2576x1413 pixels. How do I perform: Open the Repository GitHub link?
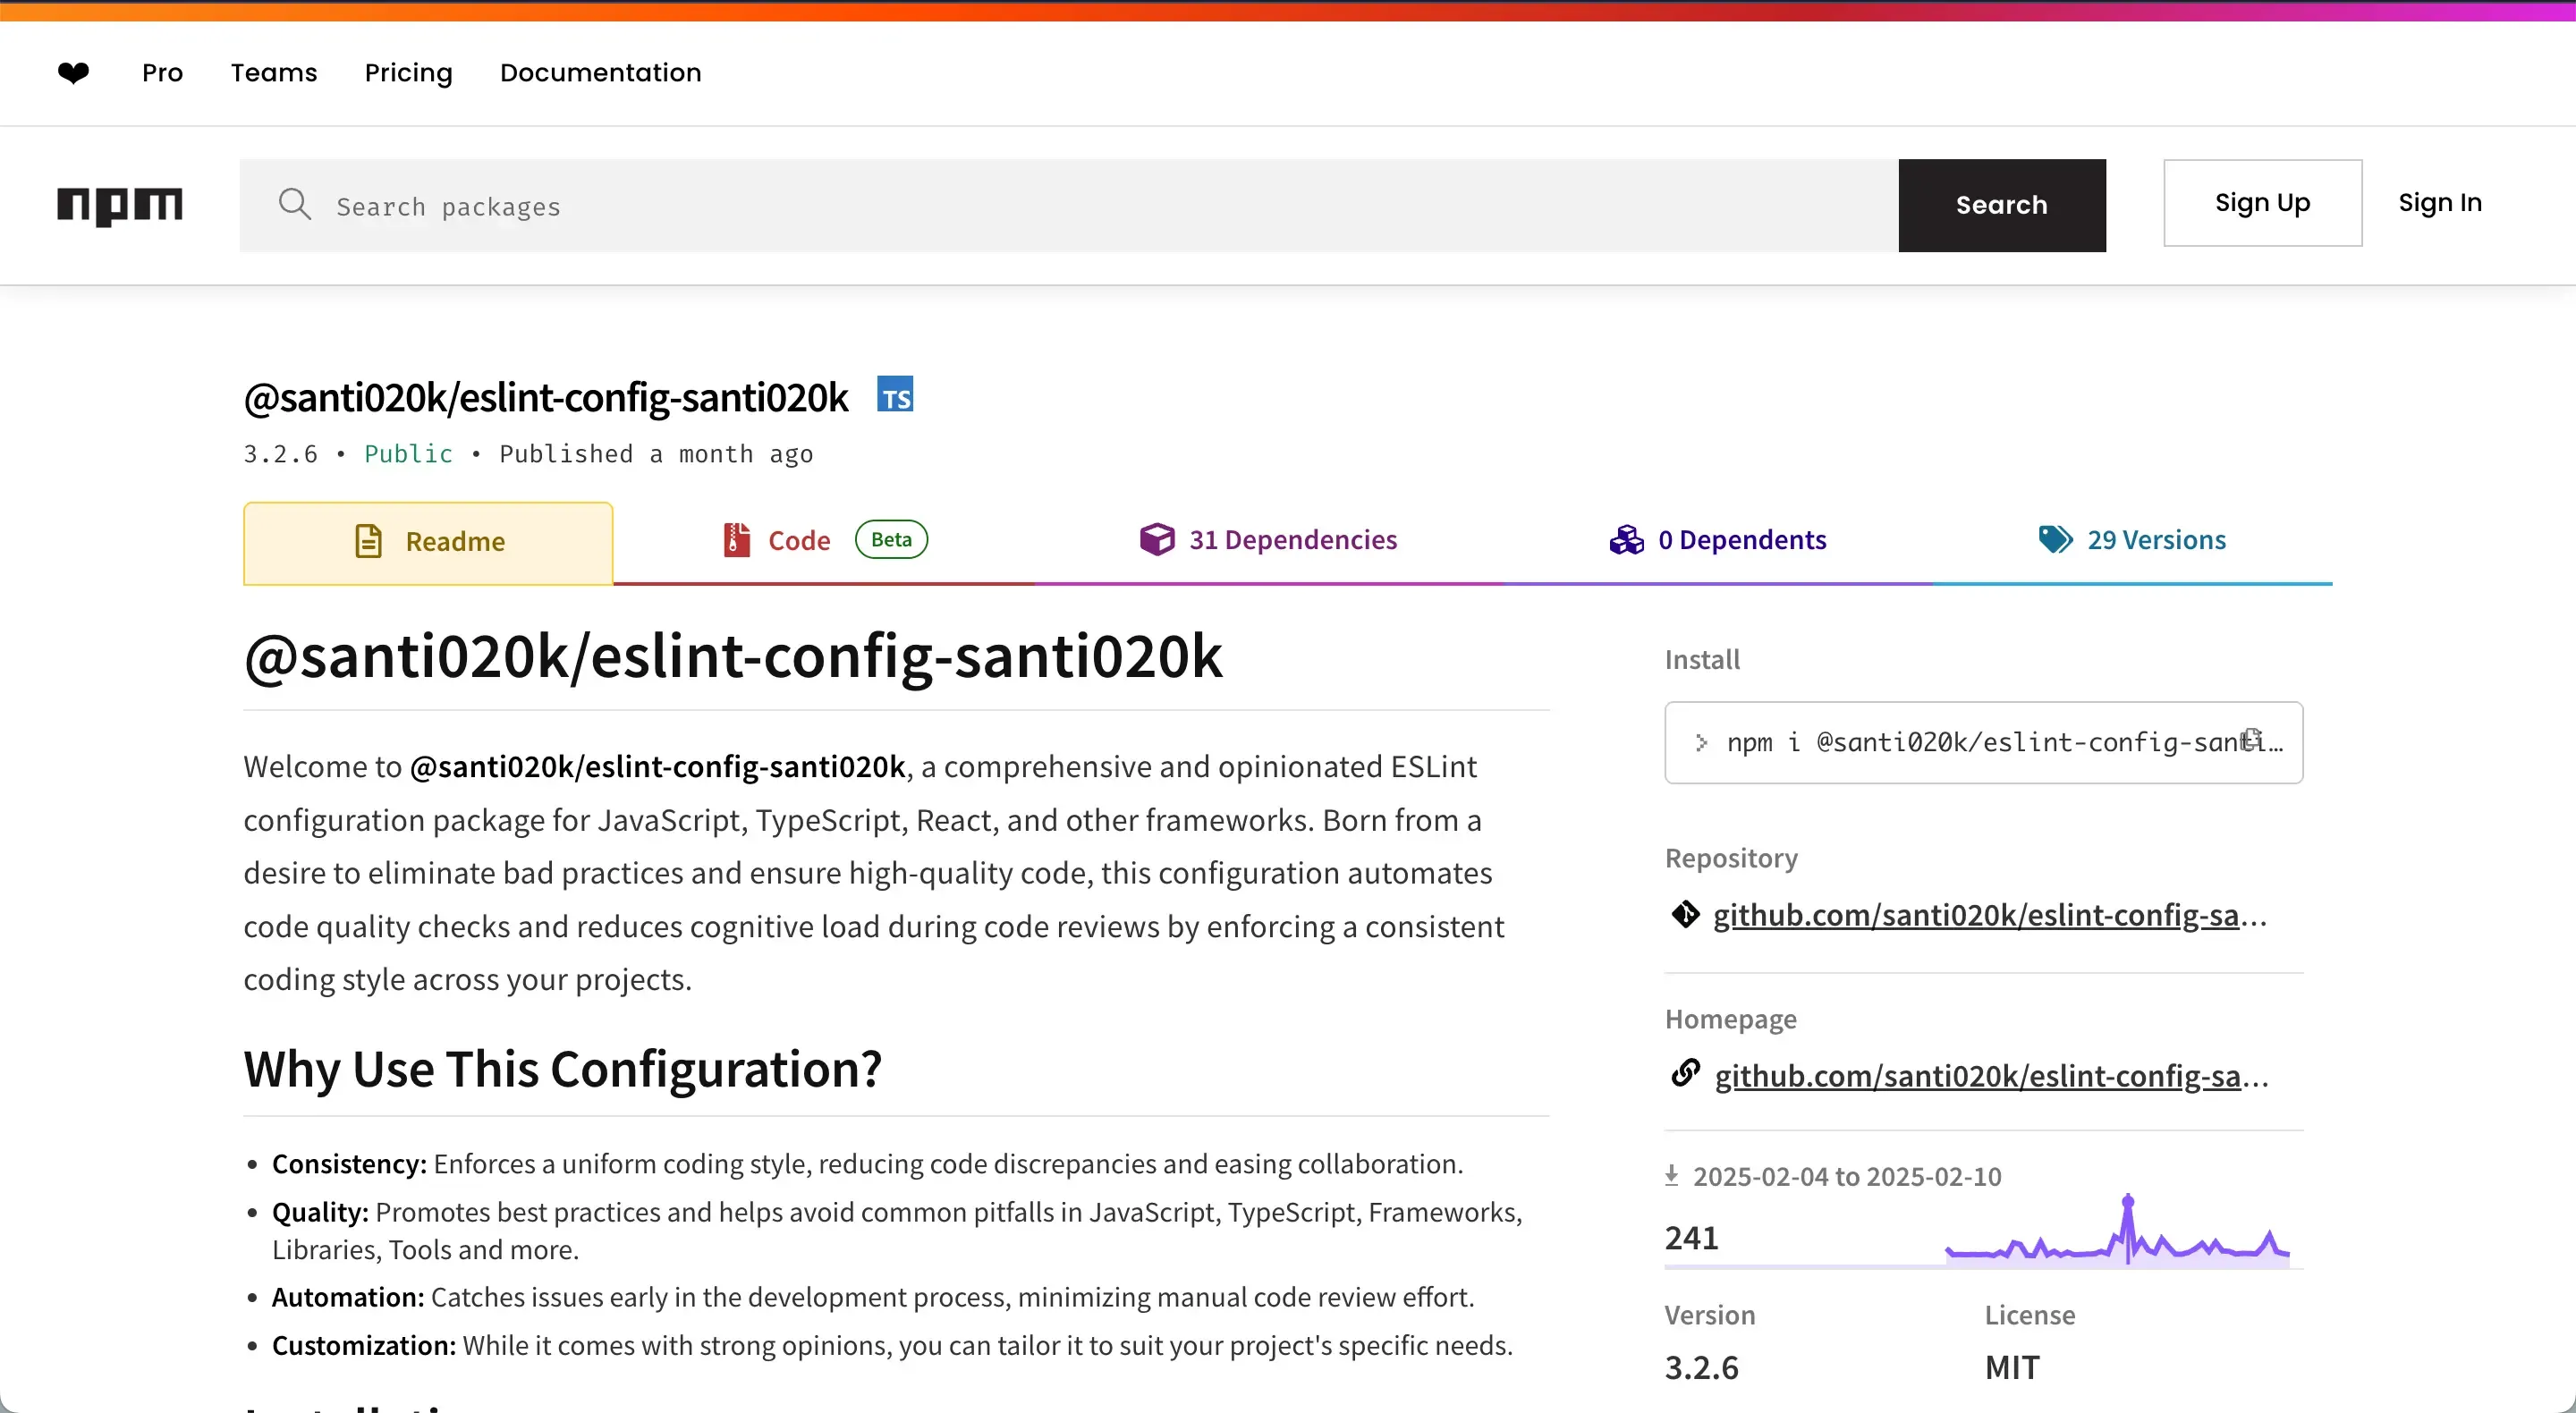coord(1975,915)
